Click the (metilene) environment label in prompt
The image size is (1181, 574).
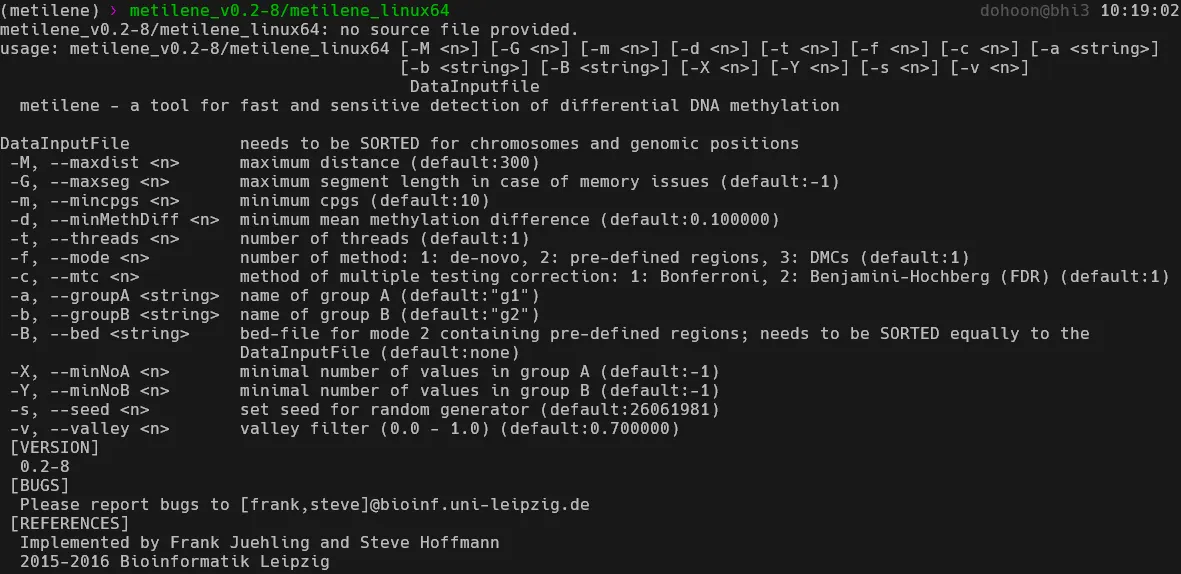pos(50,10)
